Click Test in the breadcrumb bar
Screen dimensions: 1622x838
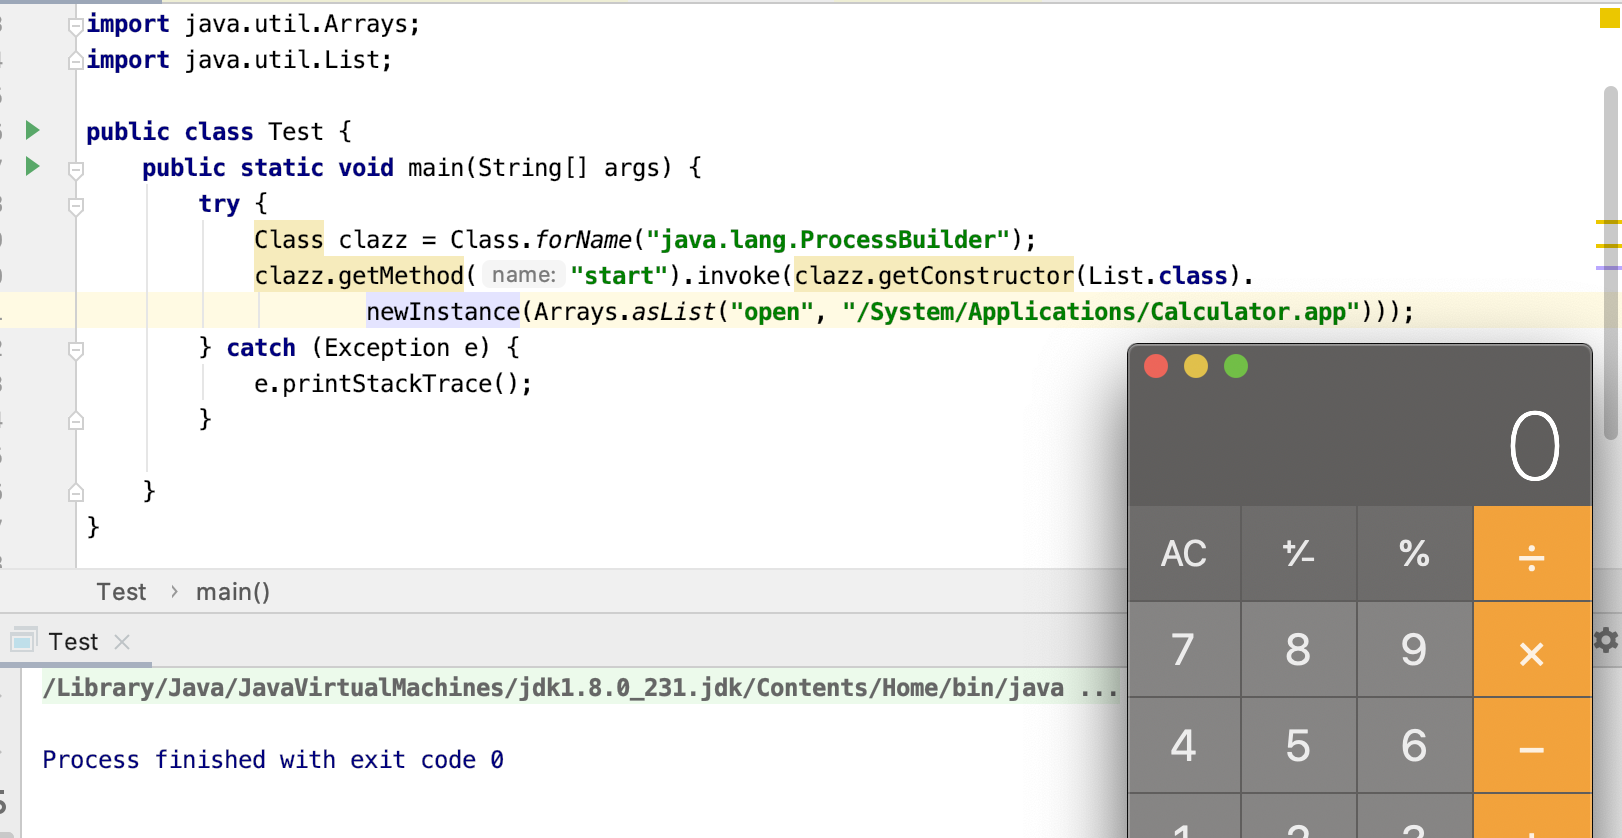tap(121, 592)
